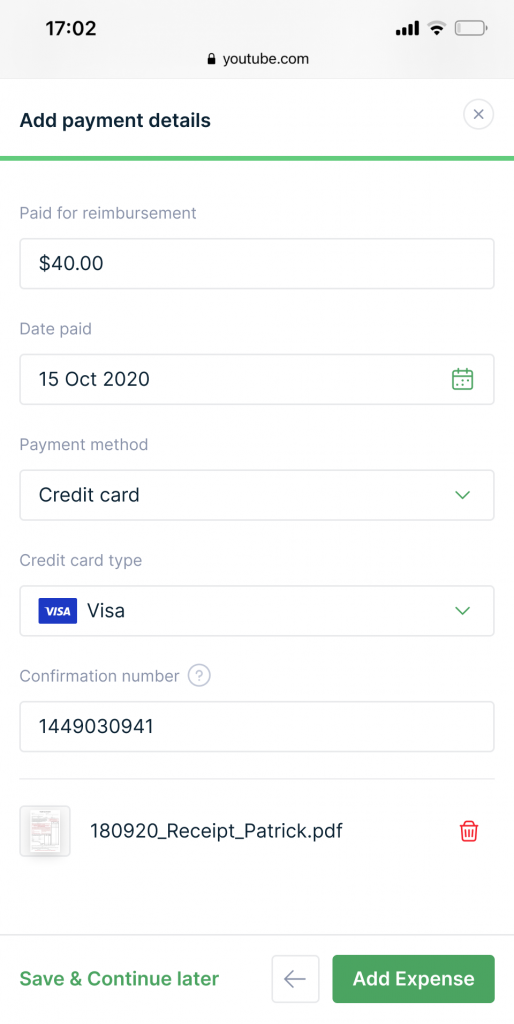Expand the Credit card type chevron
The width and height of the screenshot is (514, 1024).
coord(462,611)
